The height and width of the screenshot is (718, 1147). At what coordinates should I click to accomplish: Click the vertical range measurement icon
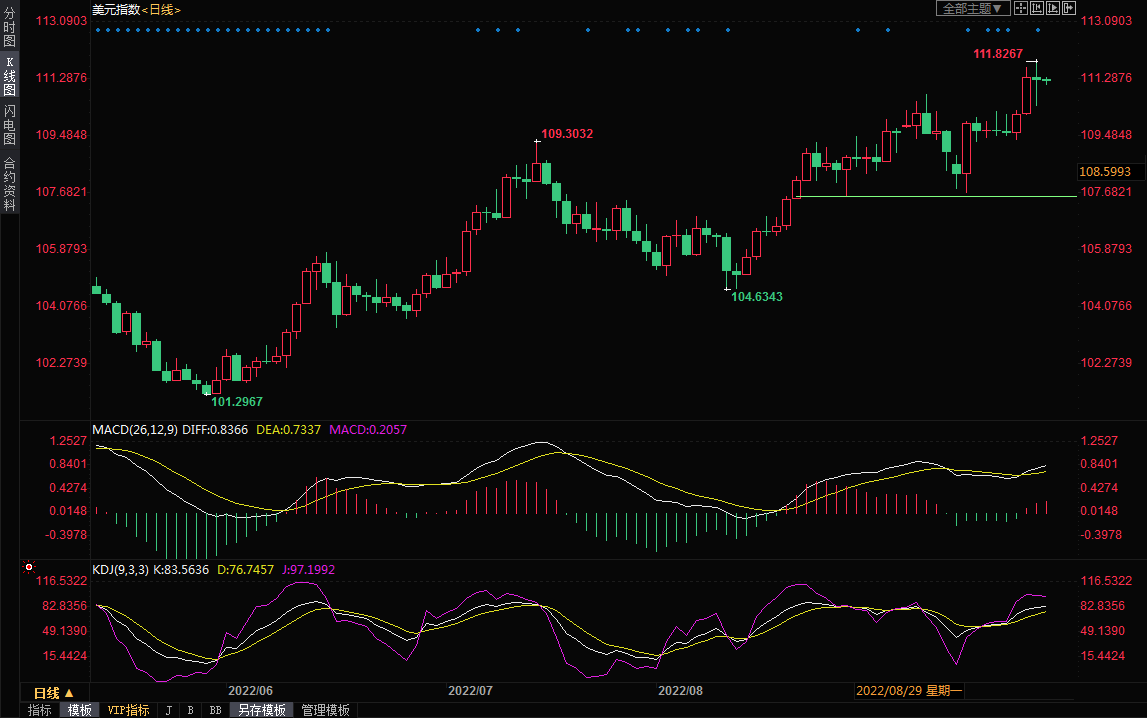click(x=1037, y=8)
